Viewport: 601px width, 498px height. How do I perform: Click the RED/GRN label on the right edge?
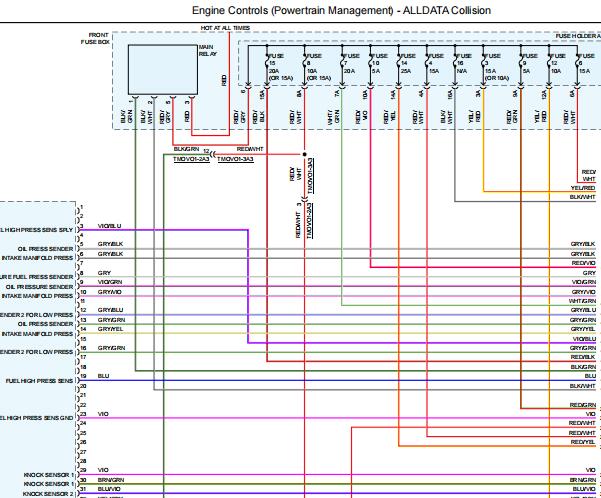[583, 405]
